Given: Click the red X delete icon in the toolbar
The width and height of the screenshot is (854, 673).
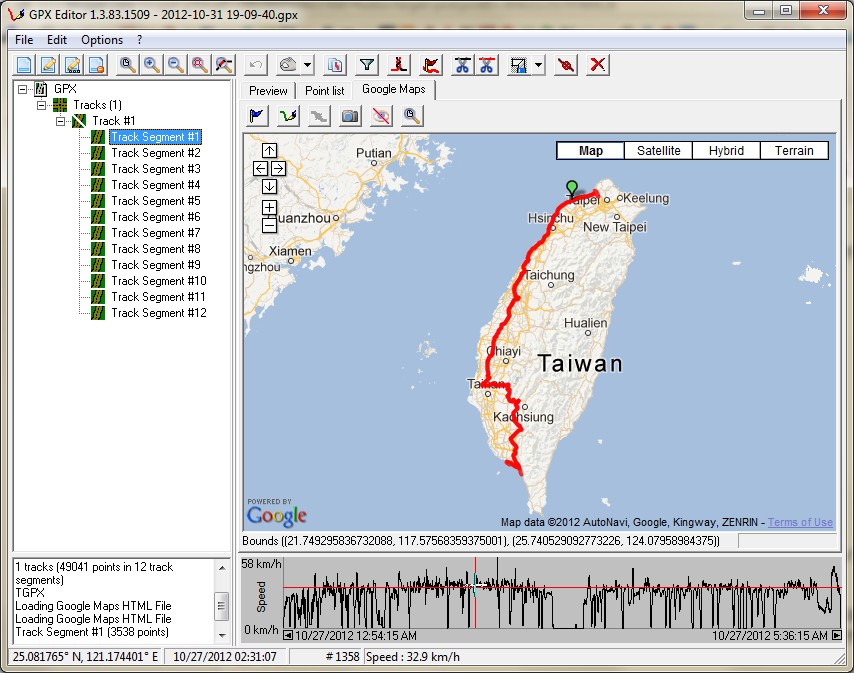Looking at the screenshot, I should tap(598, 64).
